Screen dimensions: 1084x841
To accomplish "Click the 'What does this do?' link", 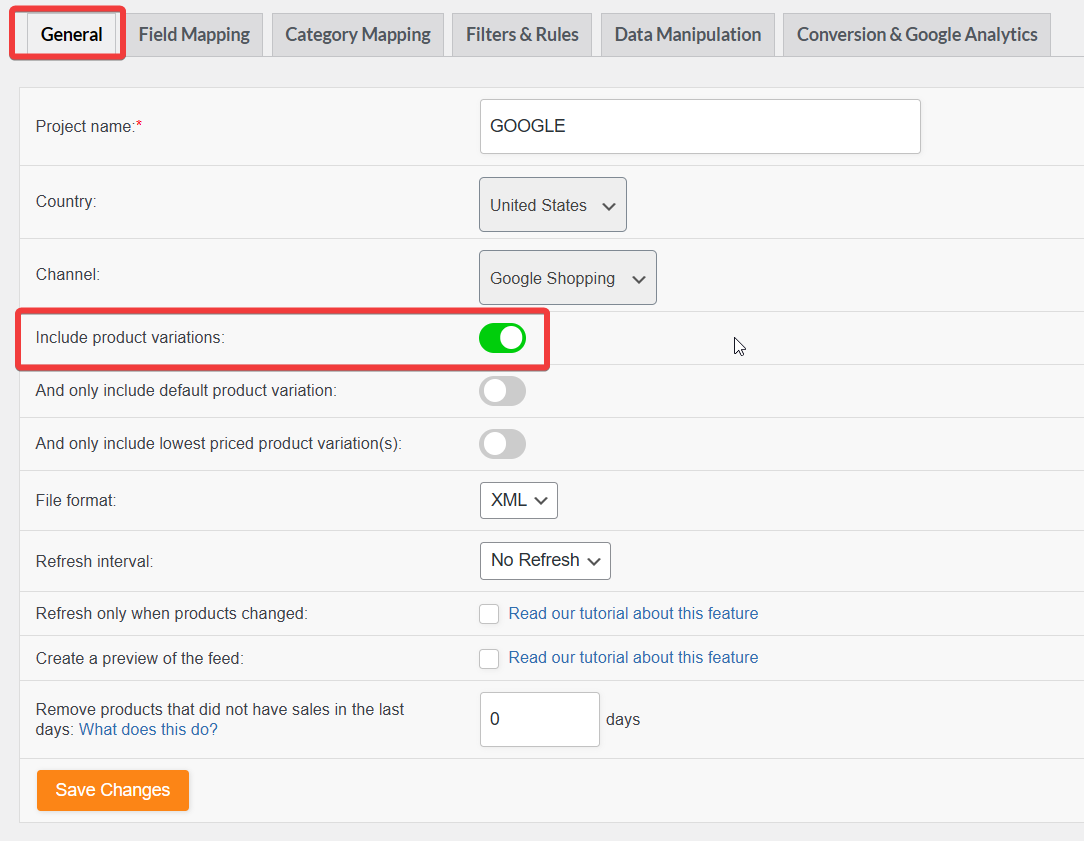I will pyautogui.click(x=148, y=730).
